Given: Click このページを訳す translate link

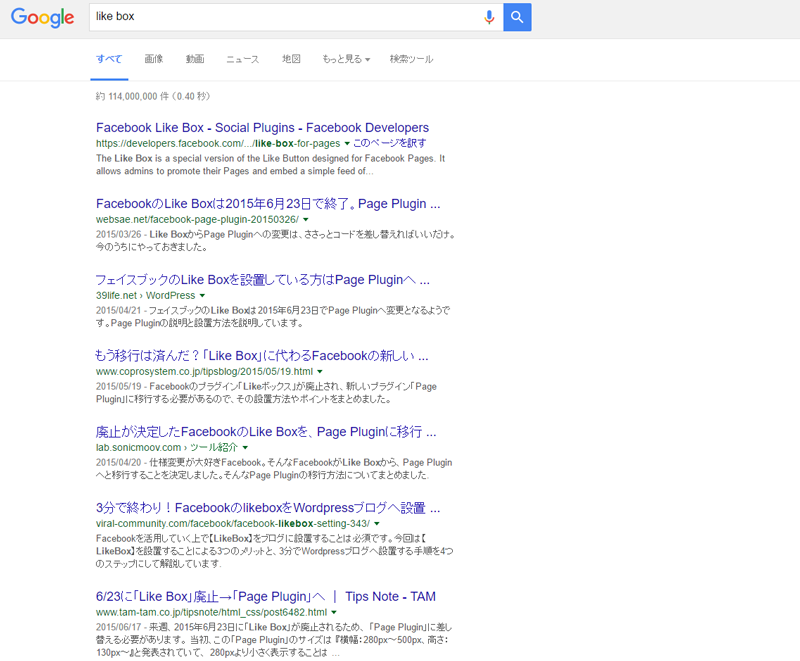Looking at the screenshot, I should pyautogui.click(x=390, y=143).
